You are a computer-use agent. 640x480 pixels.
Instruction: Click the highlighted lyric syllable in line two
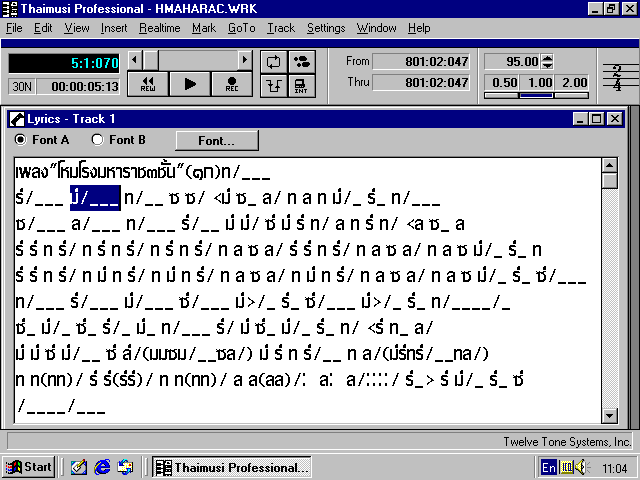coord(95,198)
